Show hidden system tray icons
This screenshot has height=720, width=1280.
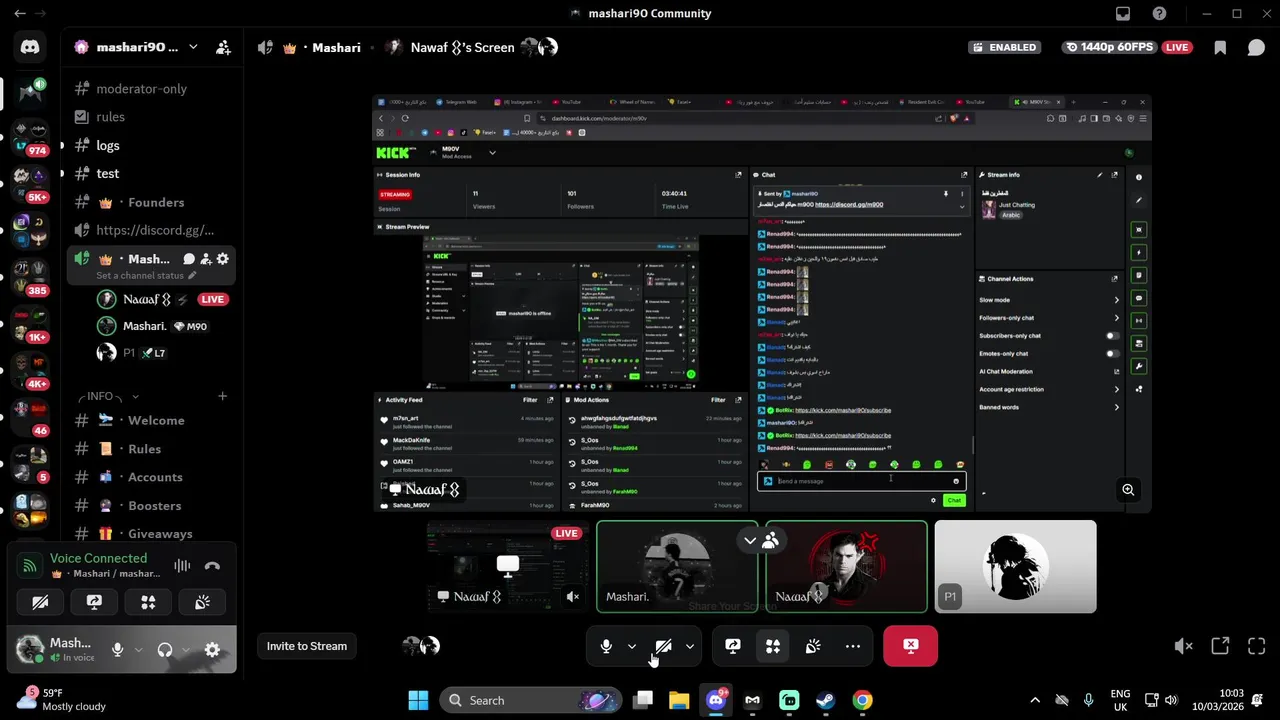coord(1035,701)
